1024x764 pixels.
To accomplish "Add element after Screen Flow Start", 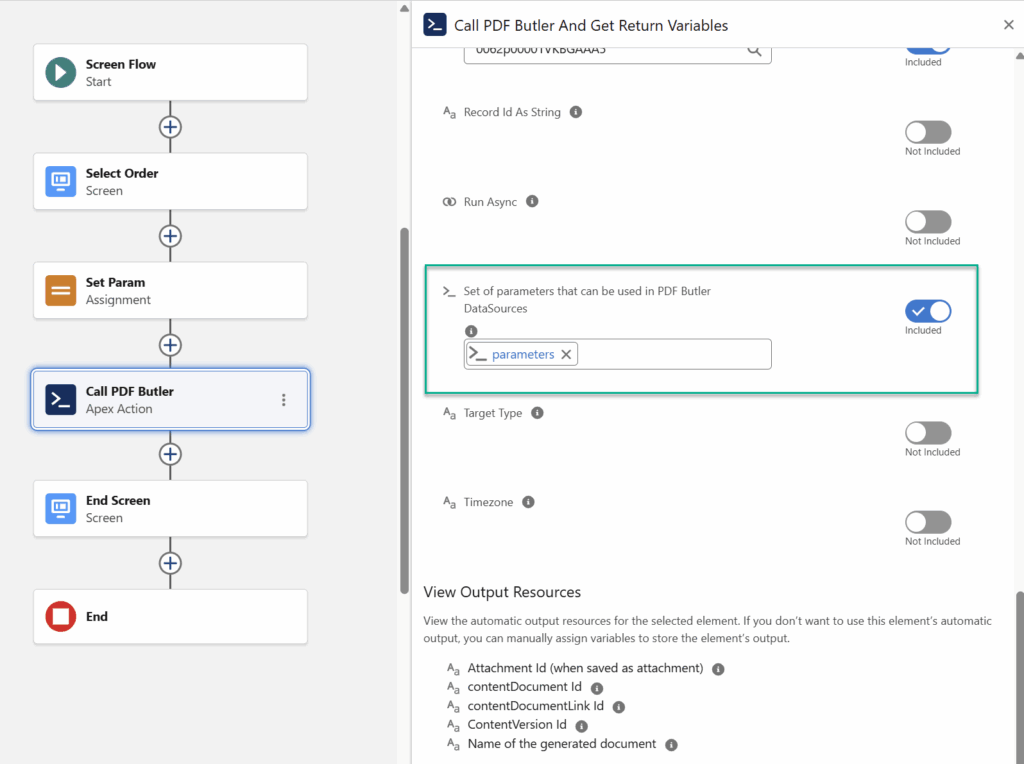I will pos(170,127).
